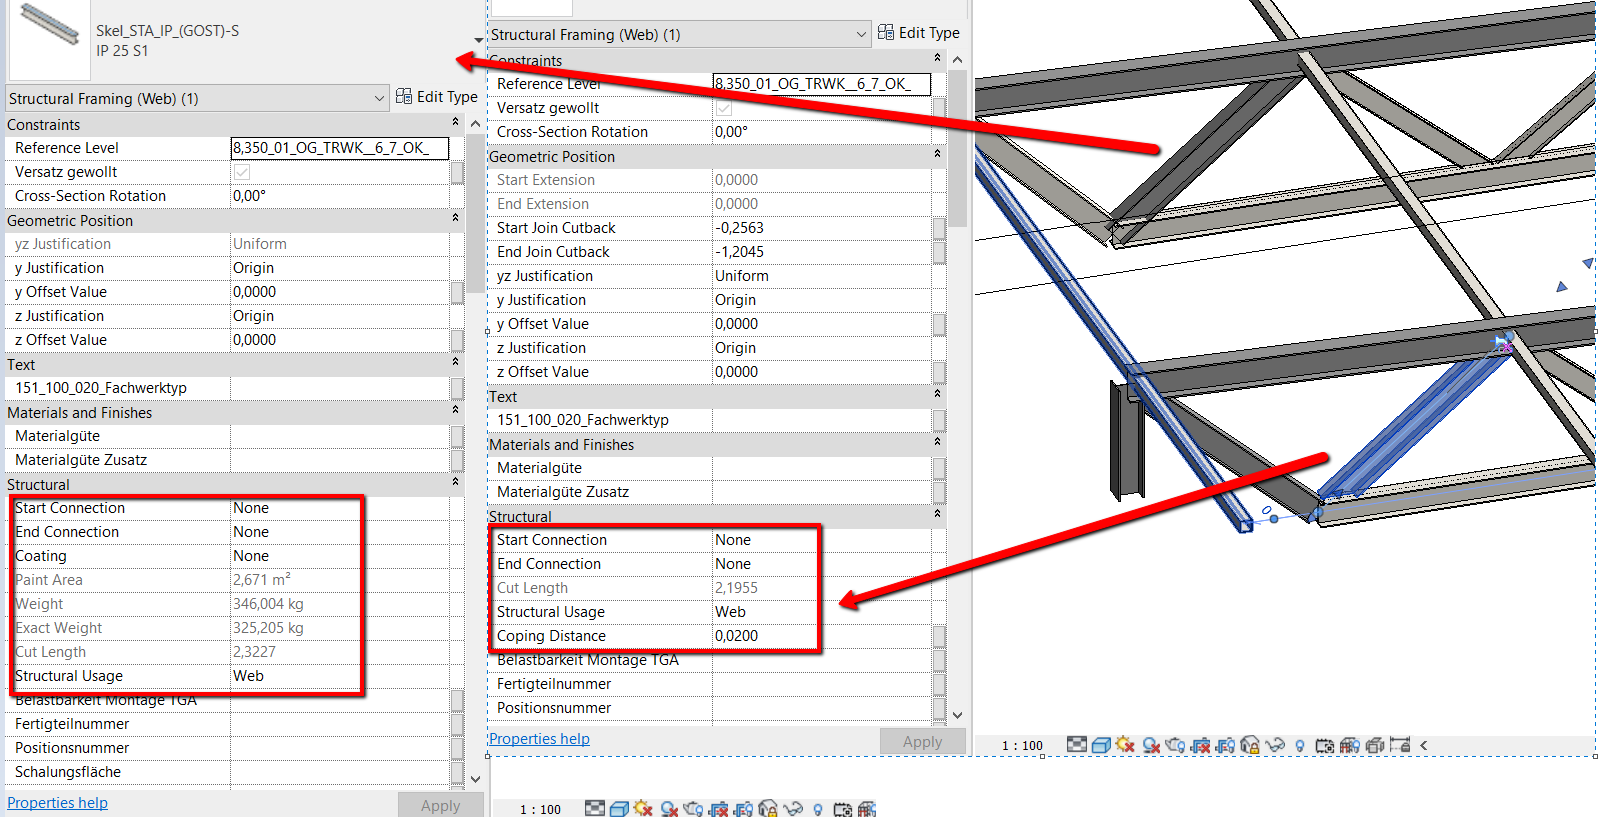Open right panel Structural Framing (Web) filter dropdown

(x=679, y=34)
